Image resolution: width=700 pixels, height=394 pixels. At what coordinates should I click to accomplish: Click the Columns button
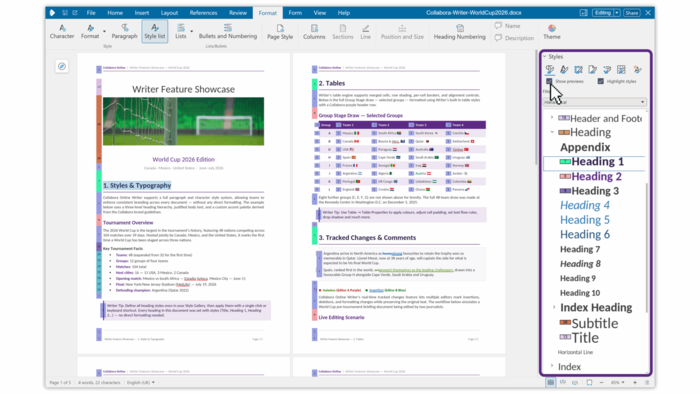coord(314,32)
